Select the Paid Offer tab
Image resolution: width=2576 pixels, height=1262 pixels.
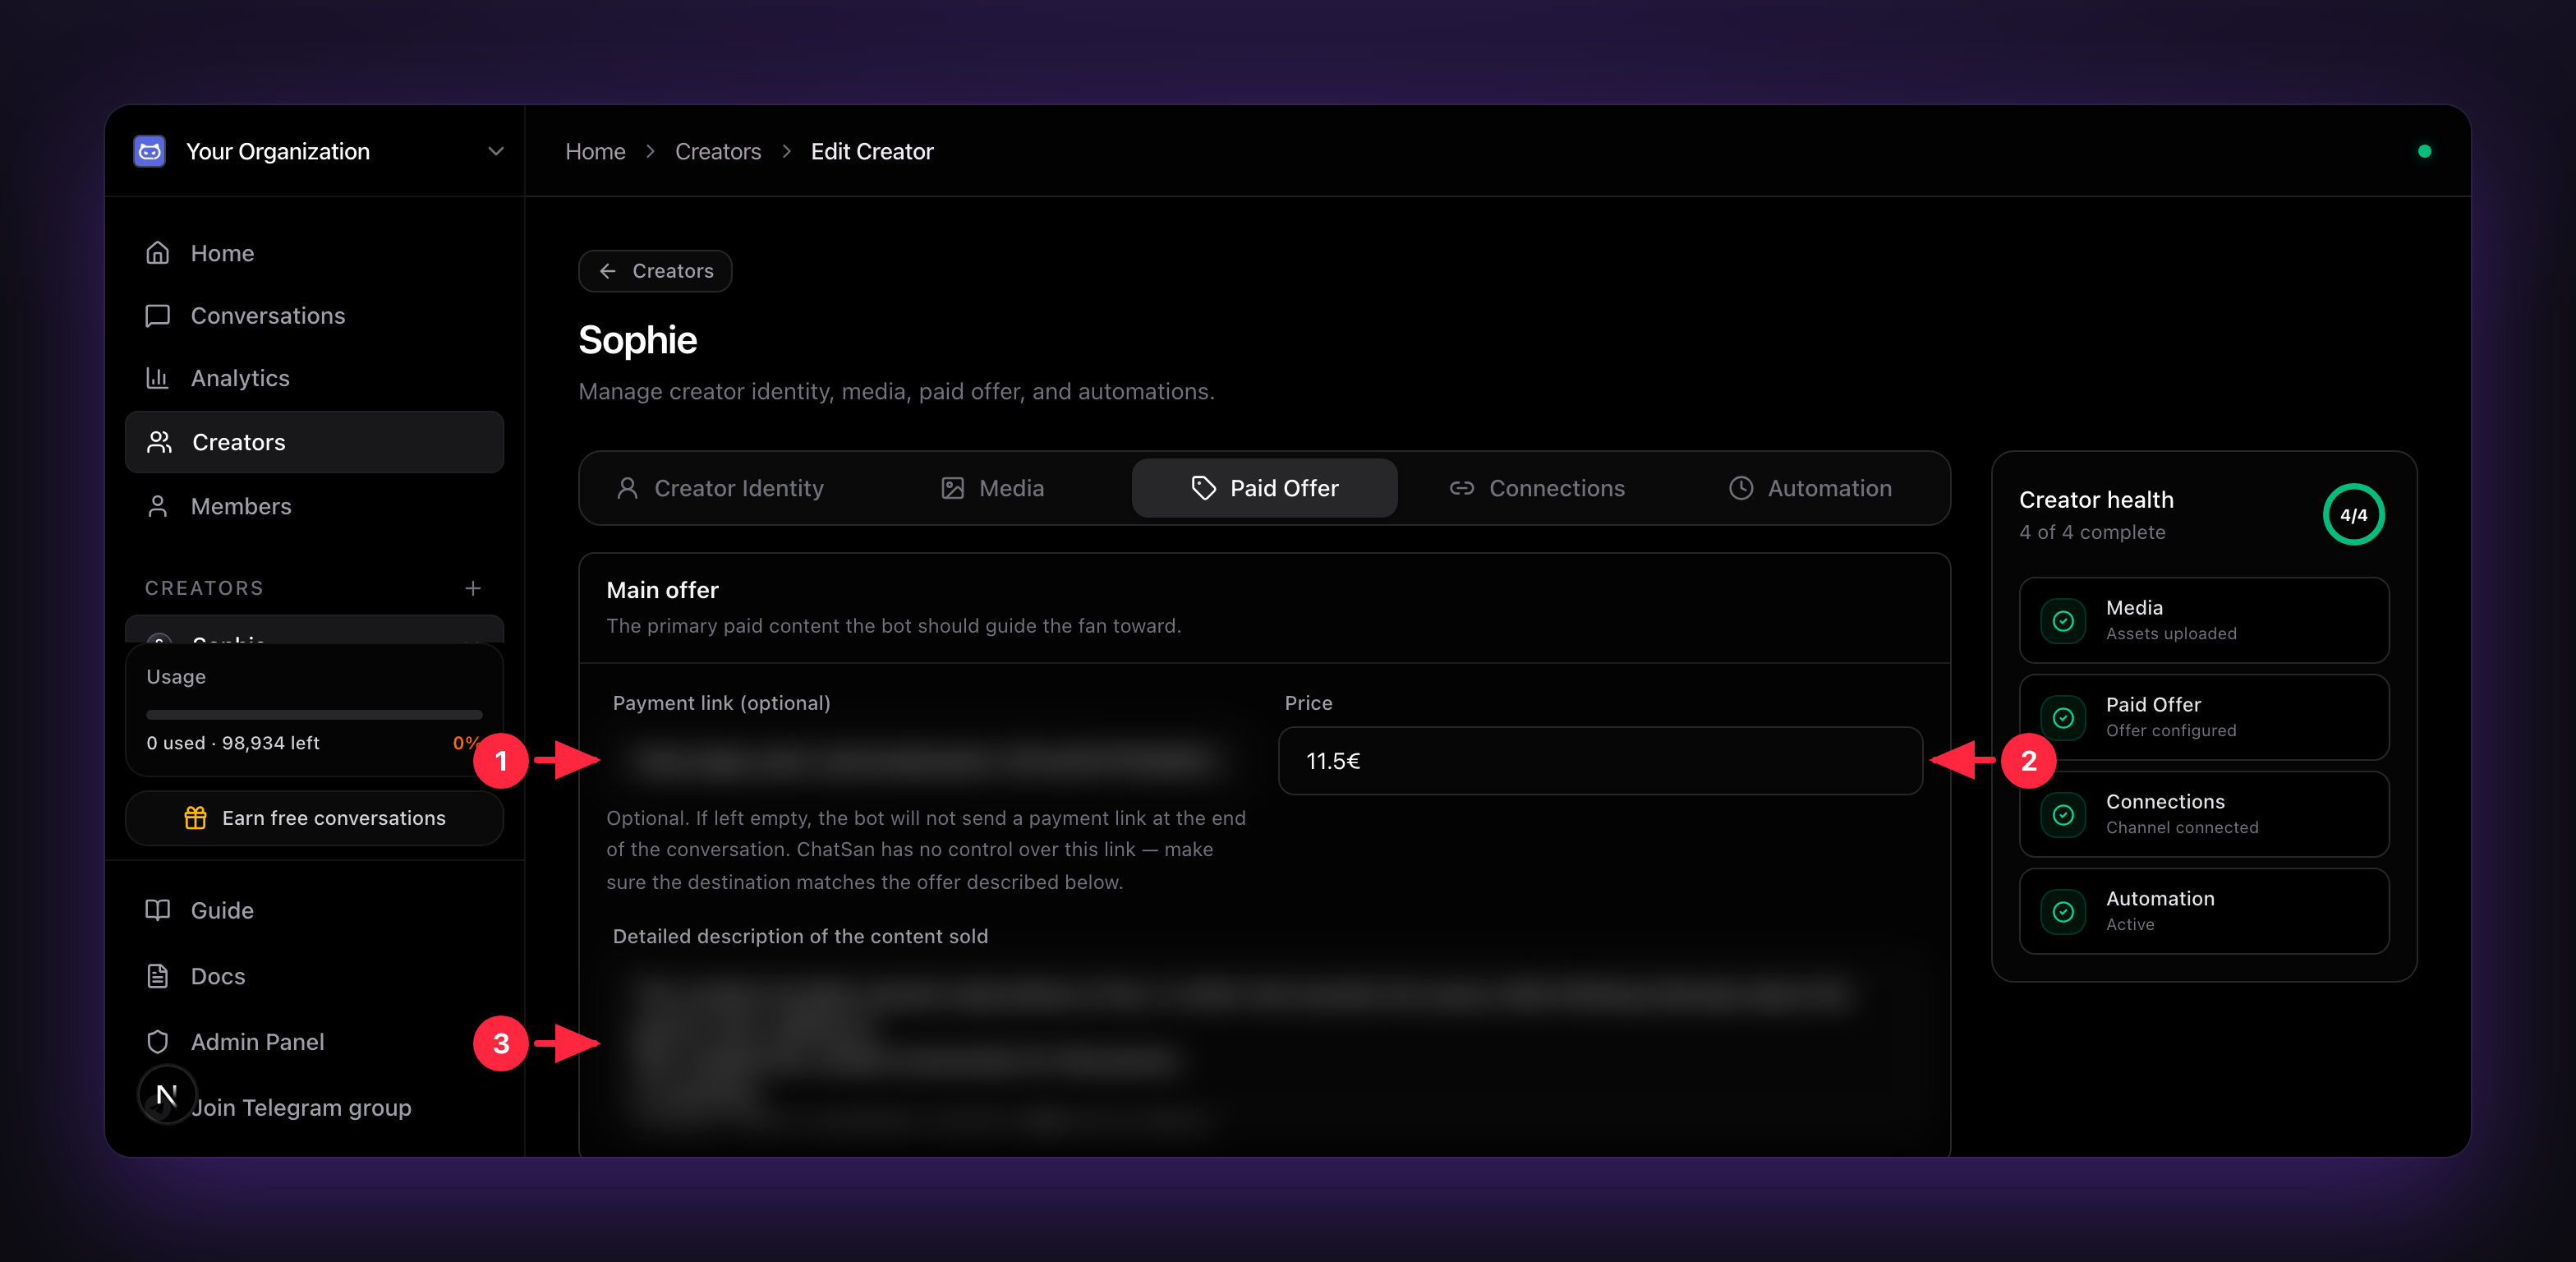tap(1264, 488)
